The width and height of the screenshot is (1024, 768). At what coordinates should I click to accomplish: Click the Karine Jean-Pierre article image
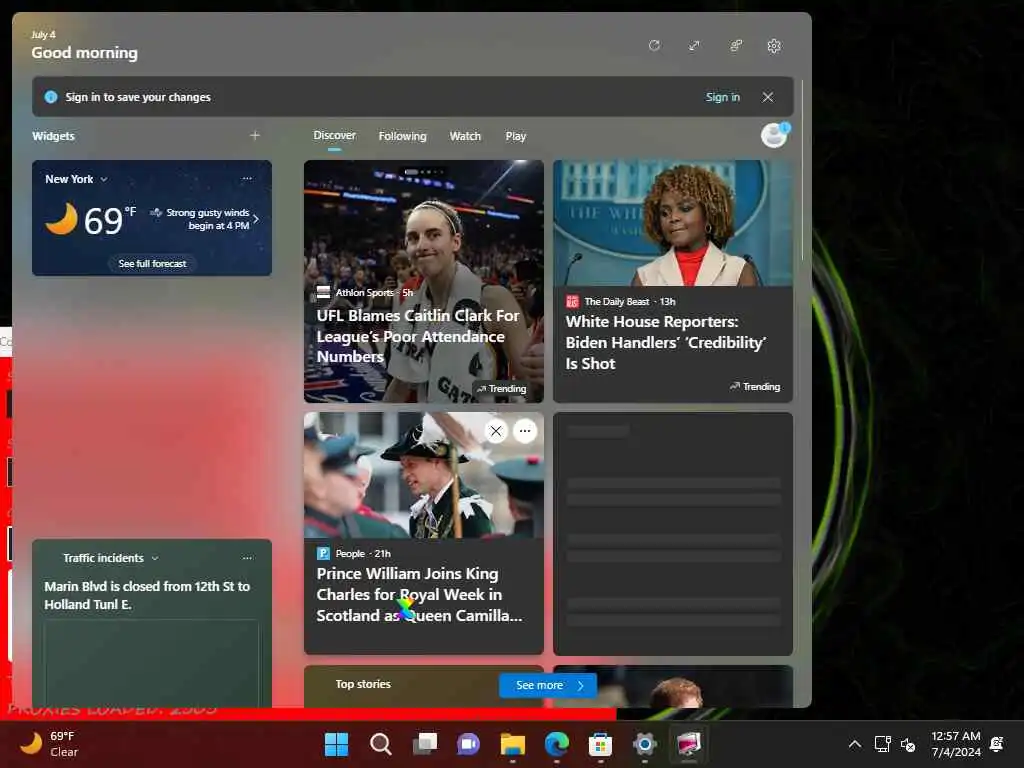click(x=673, y=223)
